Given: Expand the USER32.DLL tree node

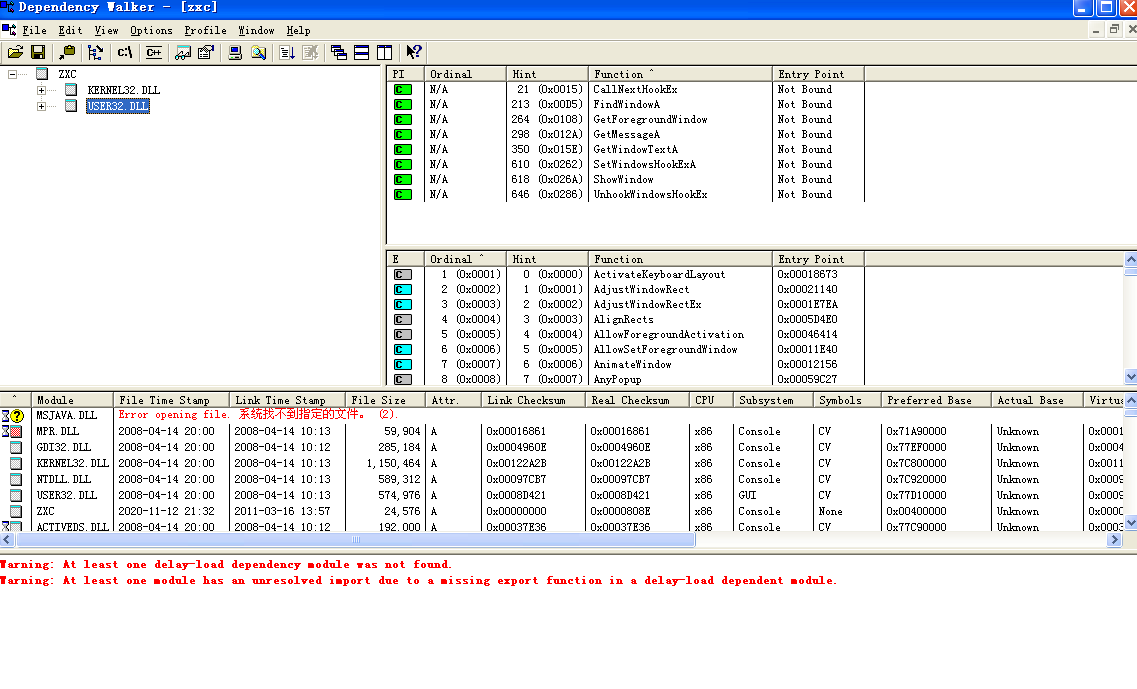Looking at the screenshot, I should (41, 106).
